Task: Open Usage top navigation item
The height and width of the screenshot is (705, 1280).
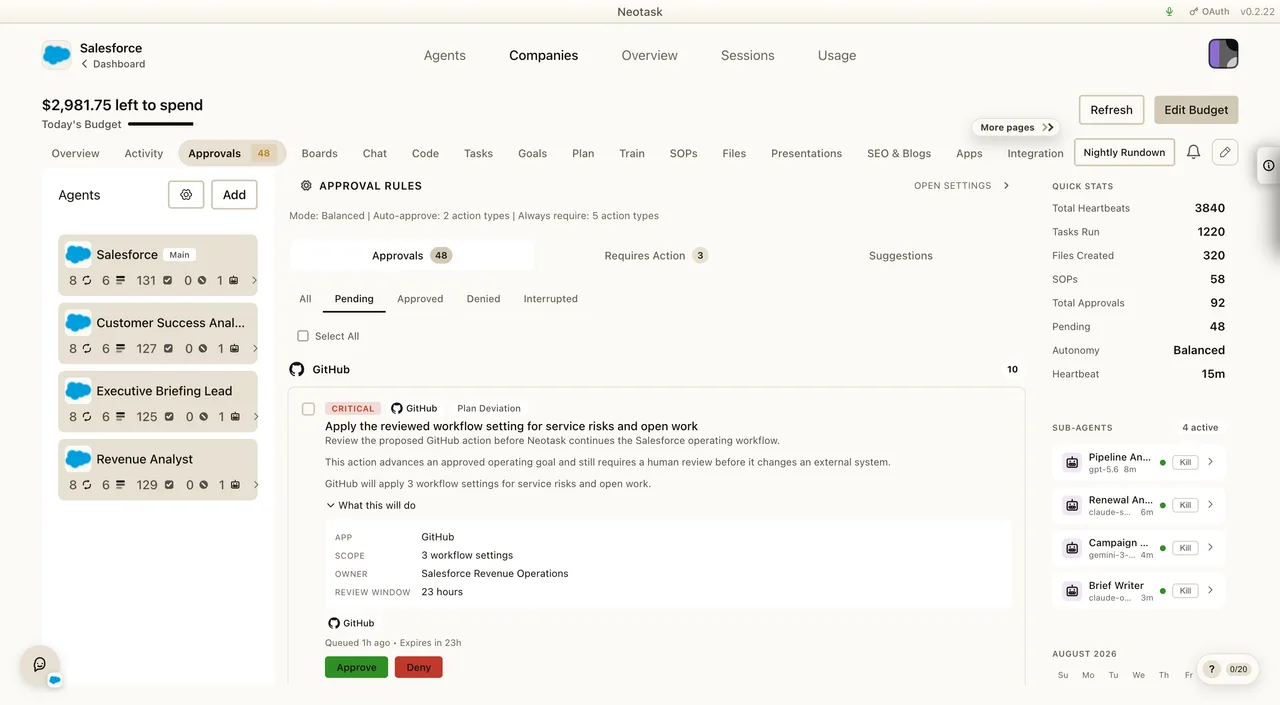Action: point(837,55)
